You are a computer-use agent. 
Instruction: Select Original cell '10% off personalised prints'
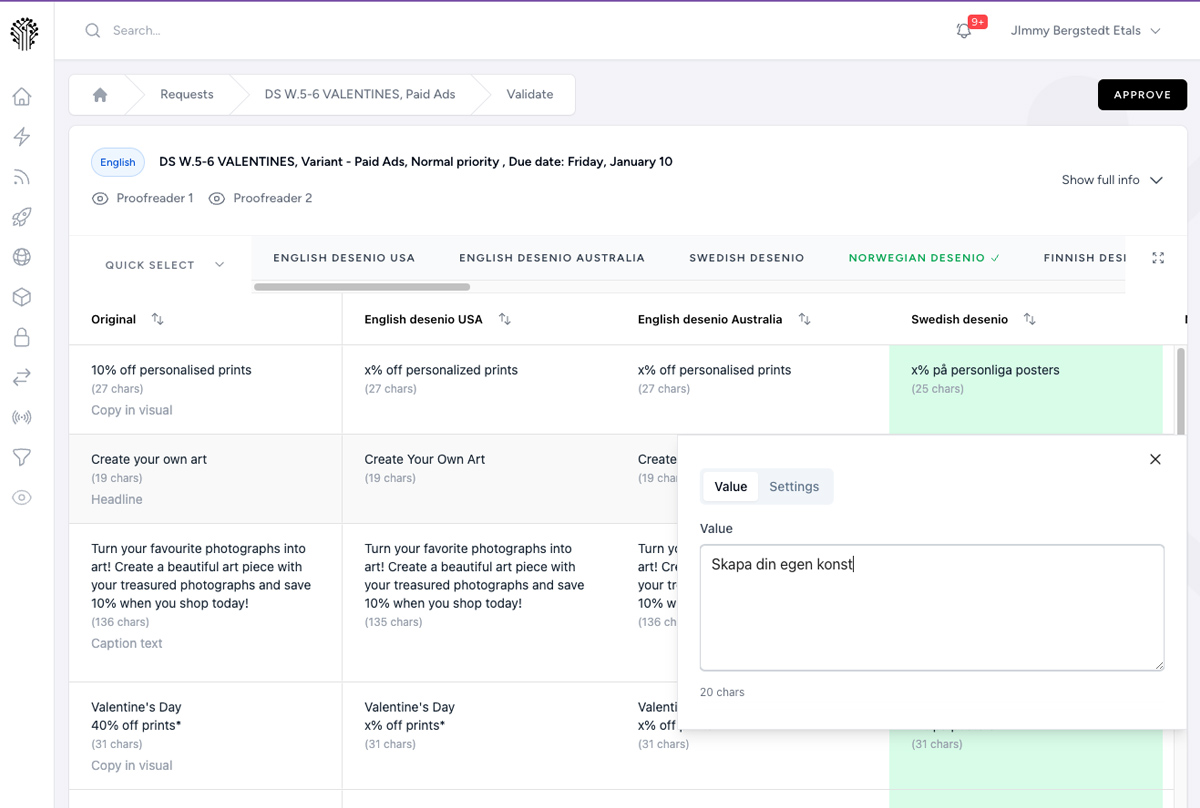point(205,390)
